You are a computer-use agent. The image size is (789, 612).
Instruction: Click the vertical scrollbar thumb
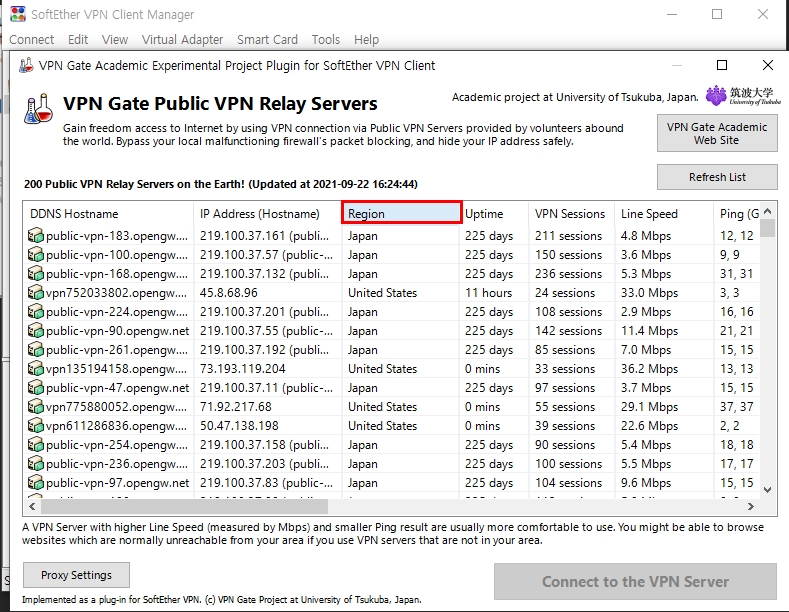pyautogui.click(x=767, y=228)
